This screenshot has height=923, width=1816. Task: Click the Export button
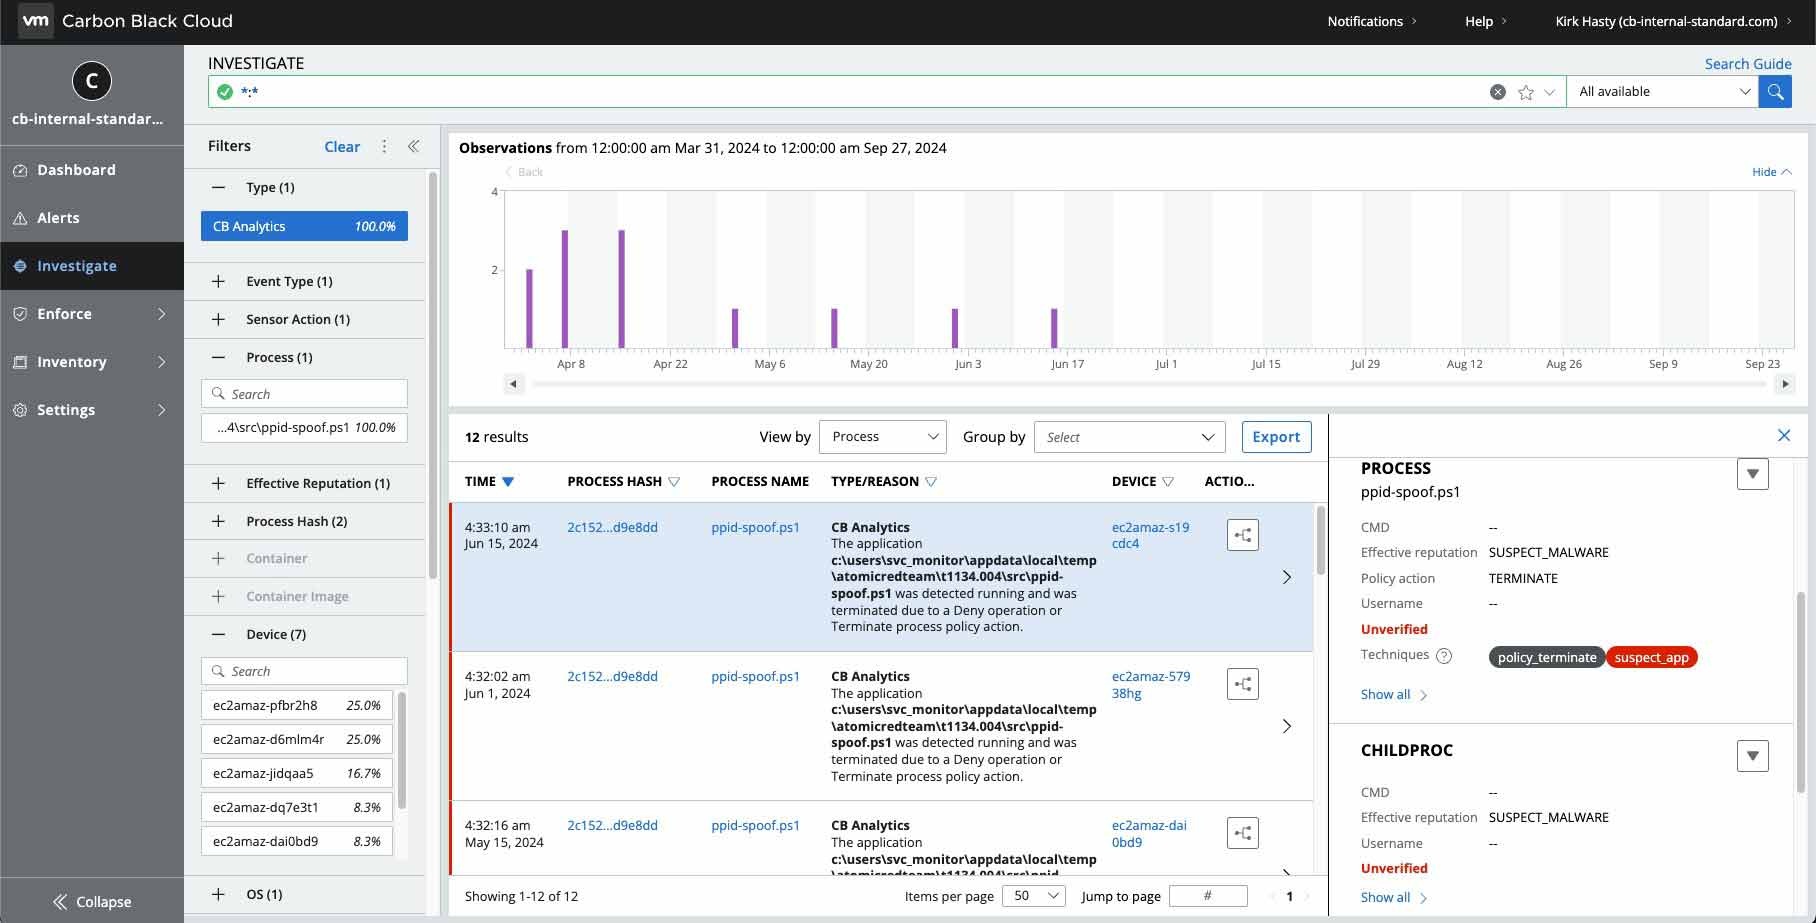click(1276, 437)
